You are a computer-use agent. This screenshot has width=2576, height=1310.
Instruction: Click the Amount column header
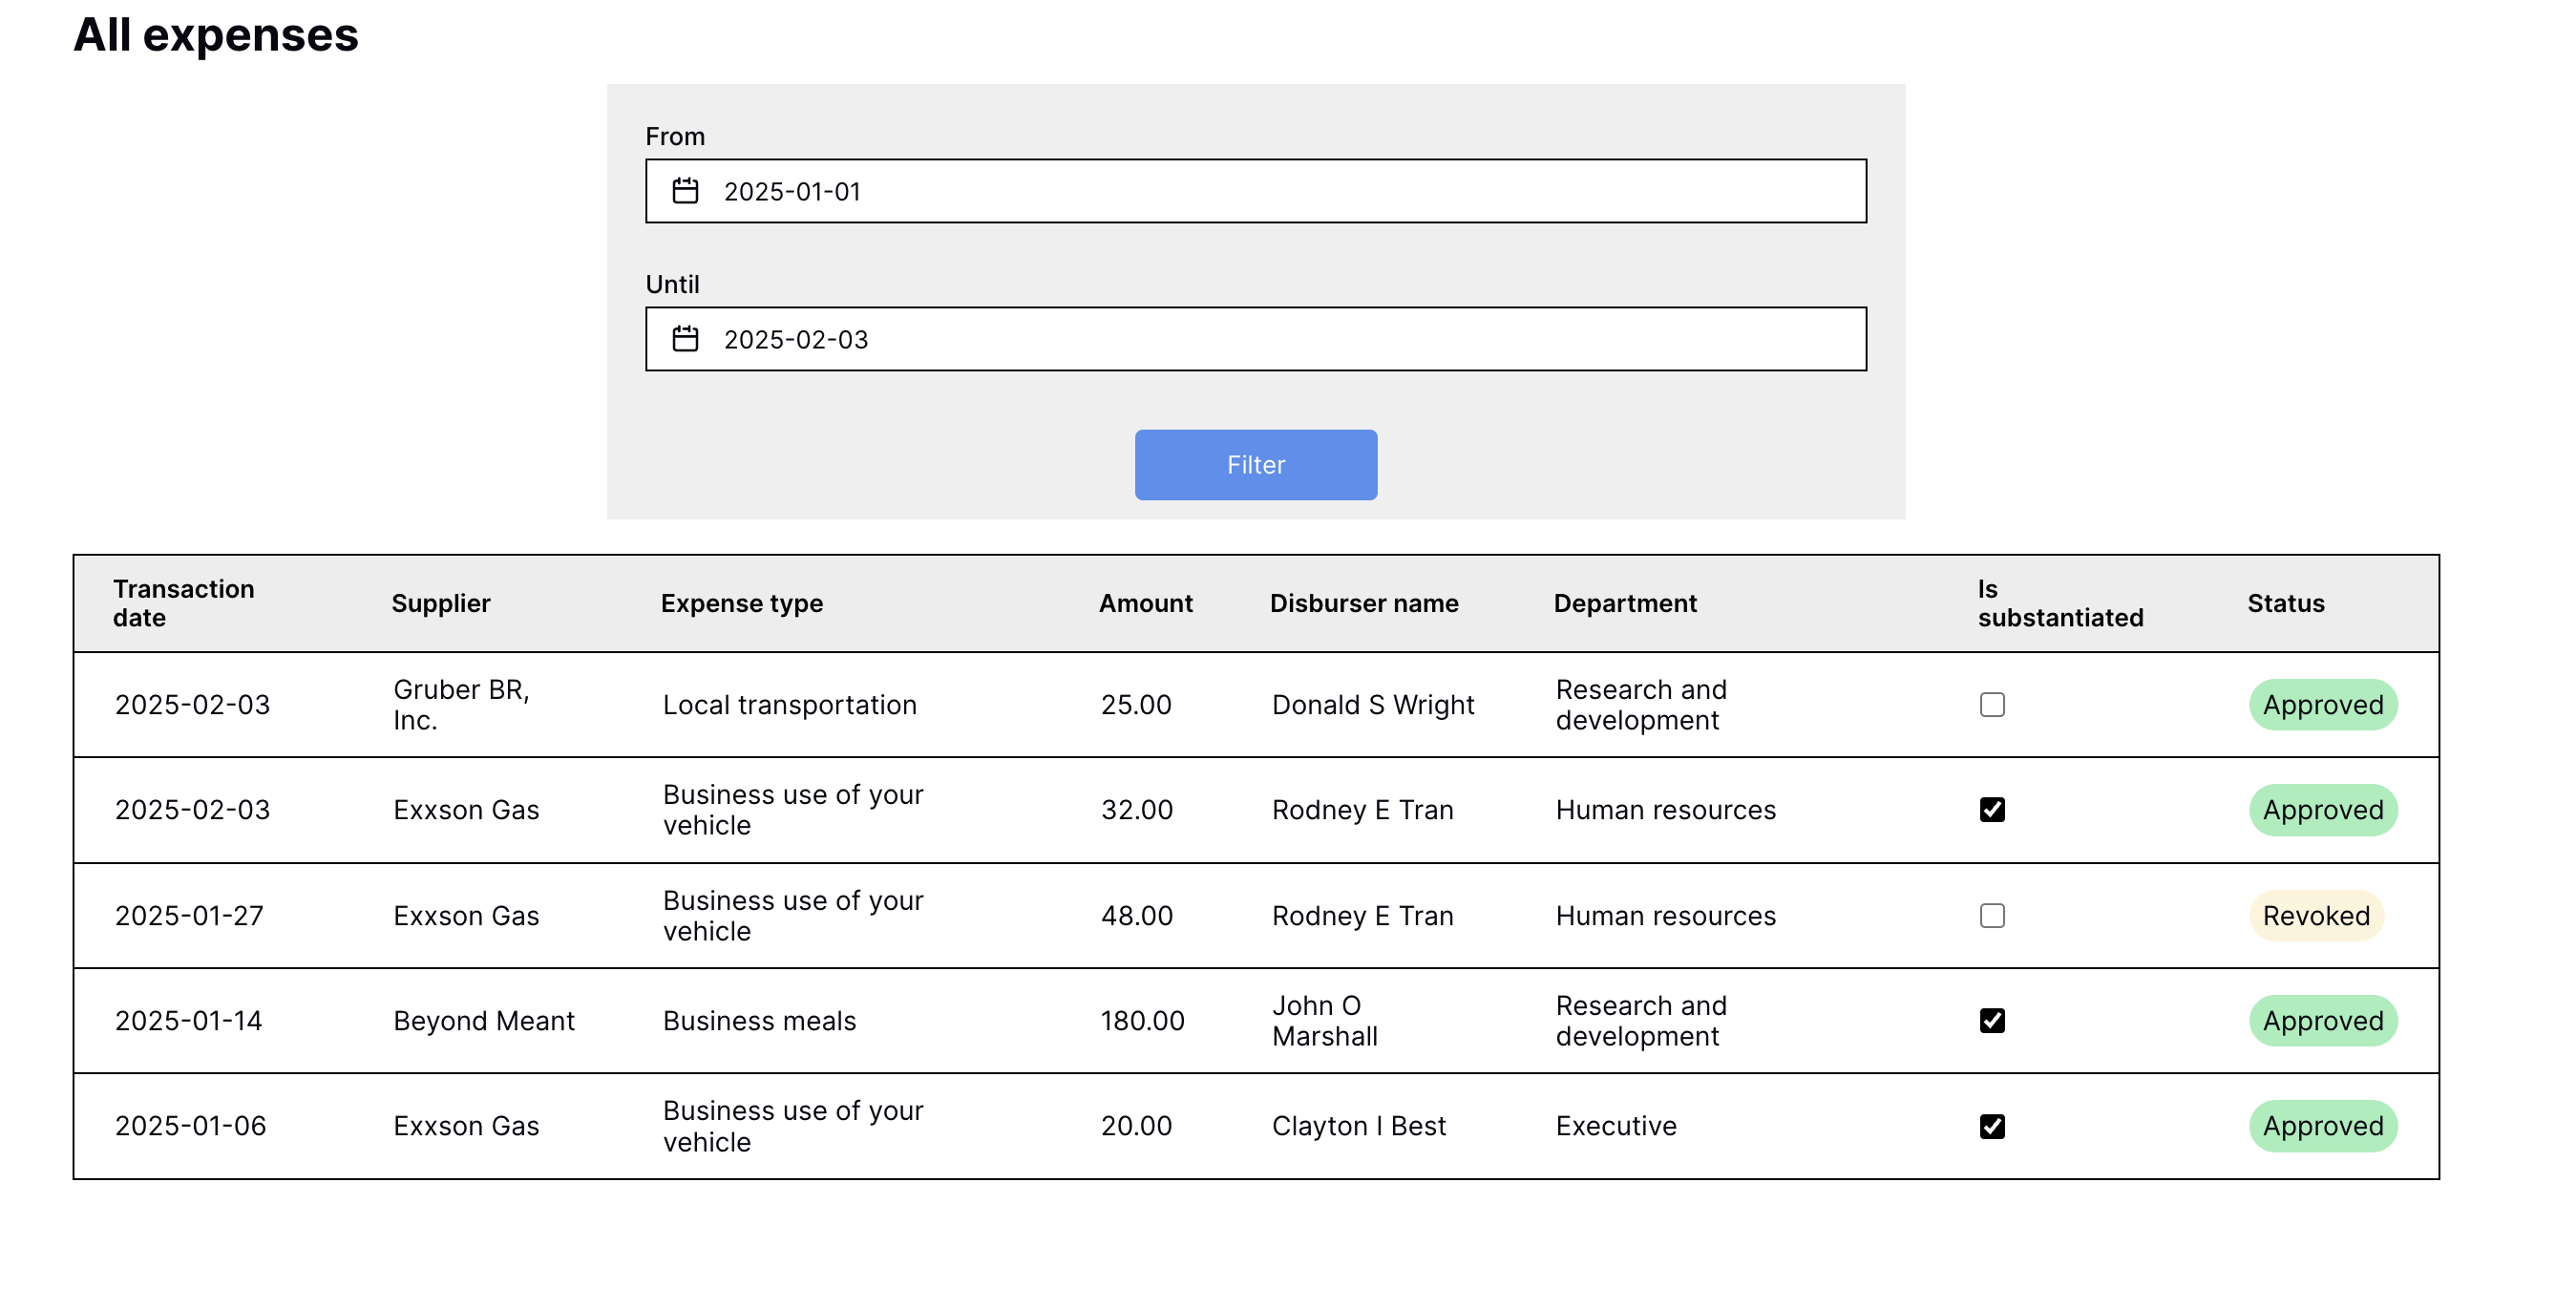coord(1146,603)
